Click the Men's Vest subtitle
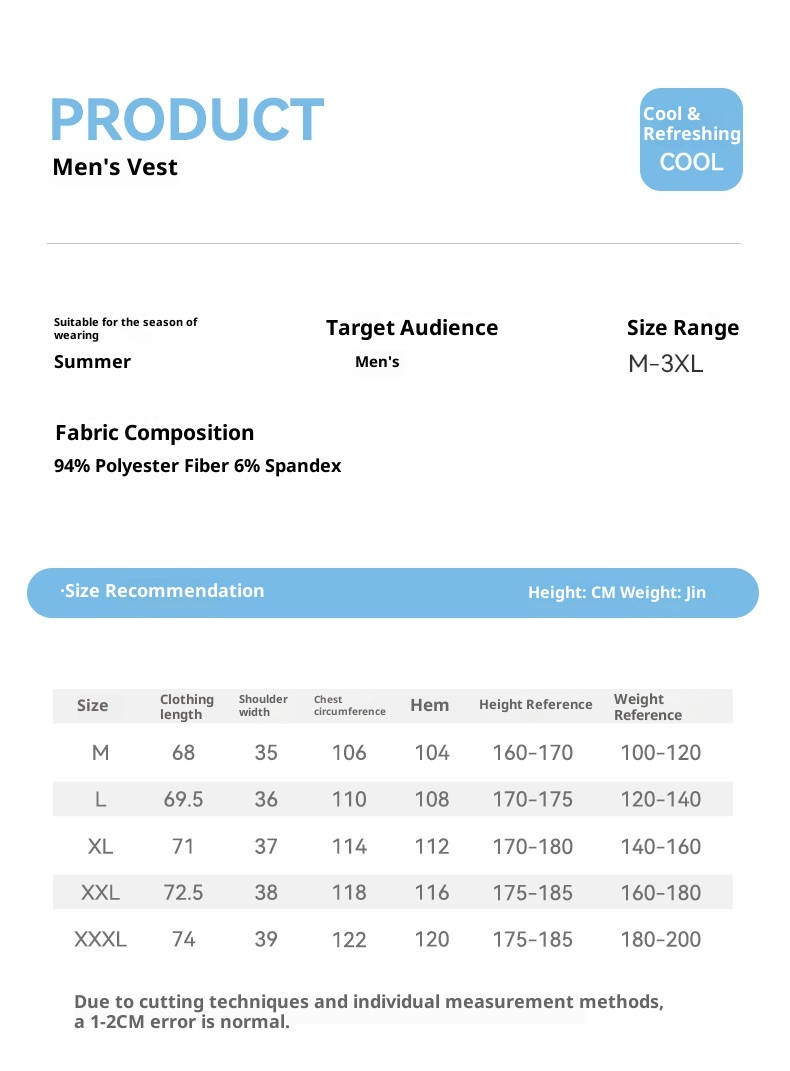Screen dimensions: 790x1071 tap(115, 167)
